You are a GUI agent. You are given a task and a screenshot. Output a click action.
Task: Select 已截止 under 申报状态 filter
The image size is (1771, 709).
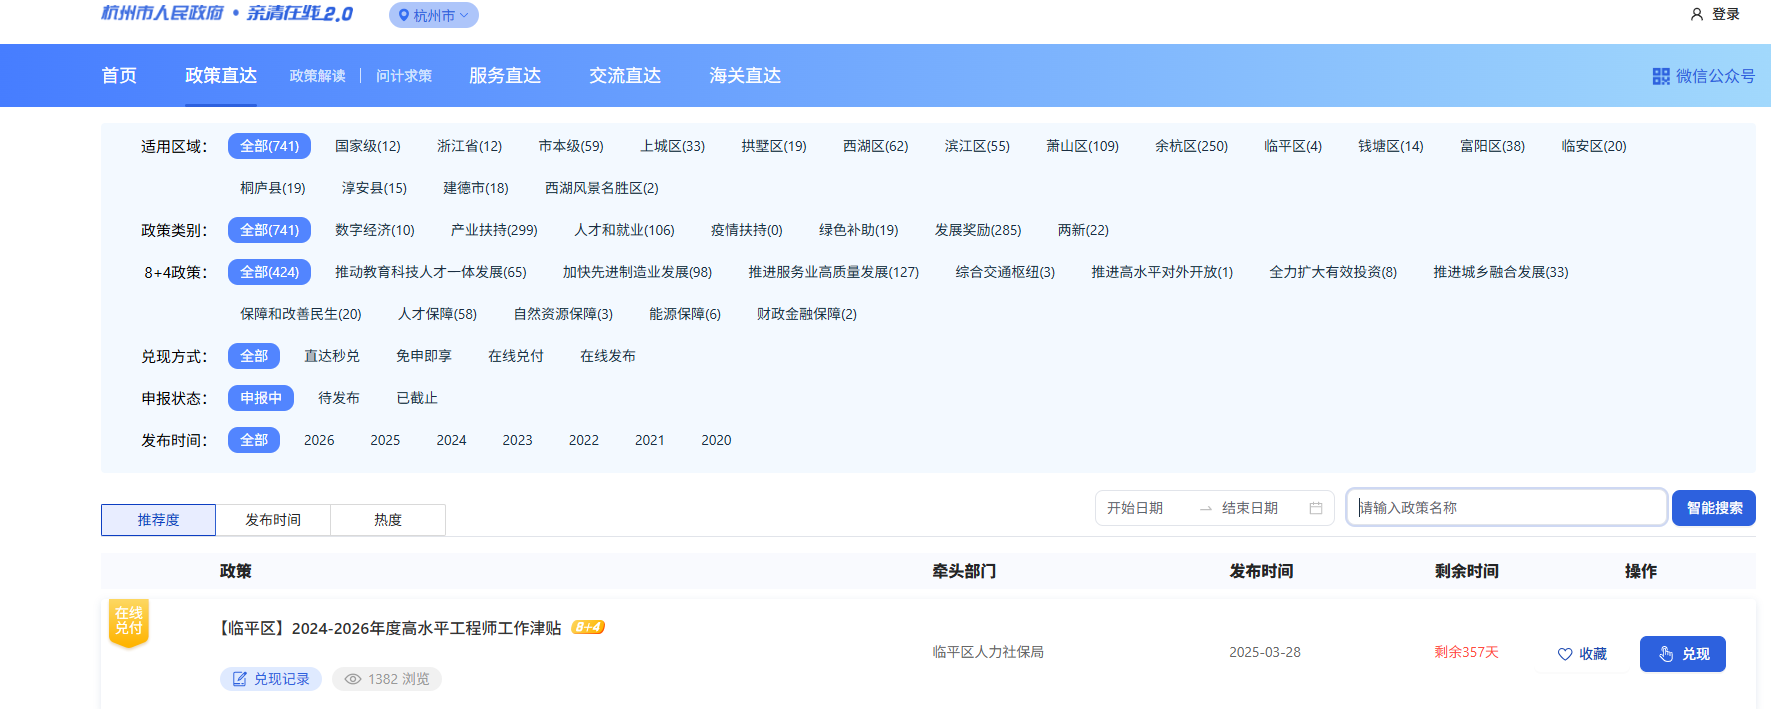coord(417,398)
